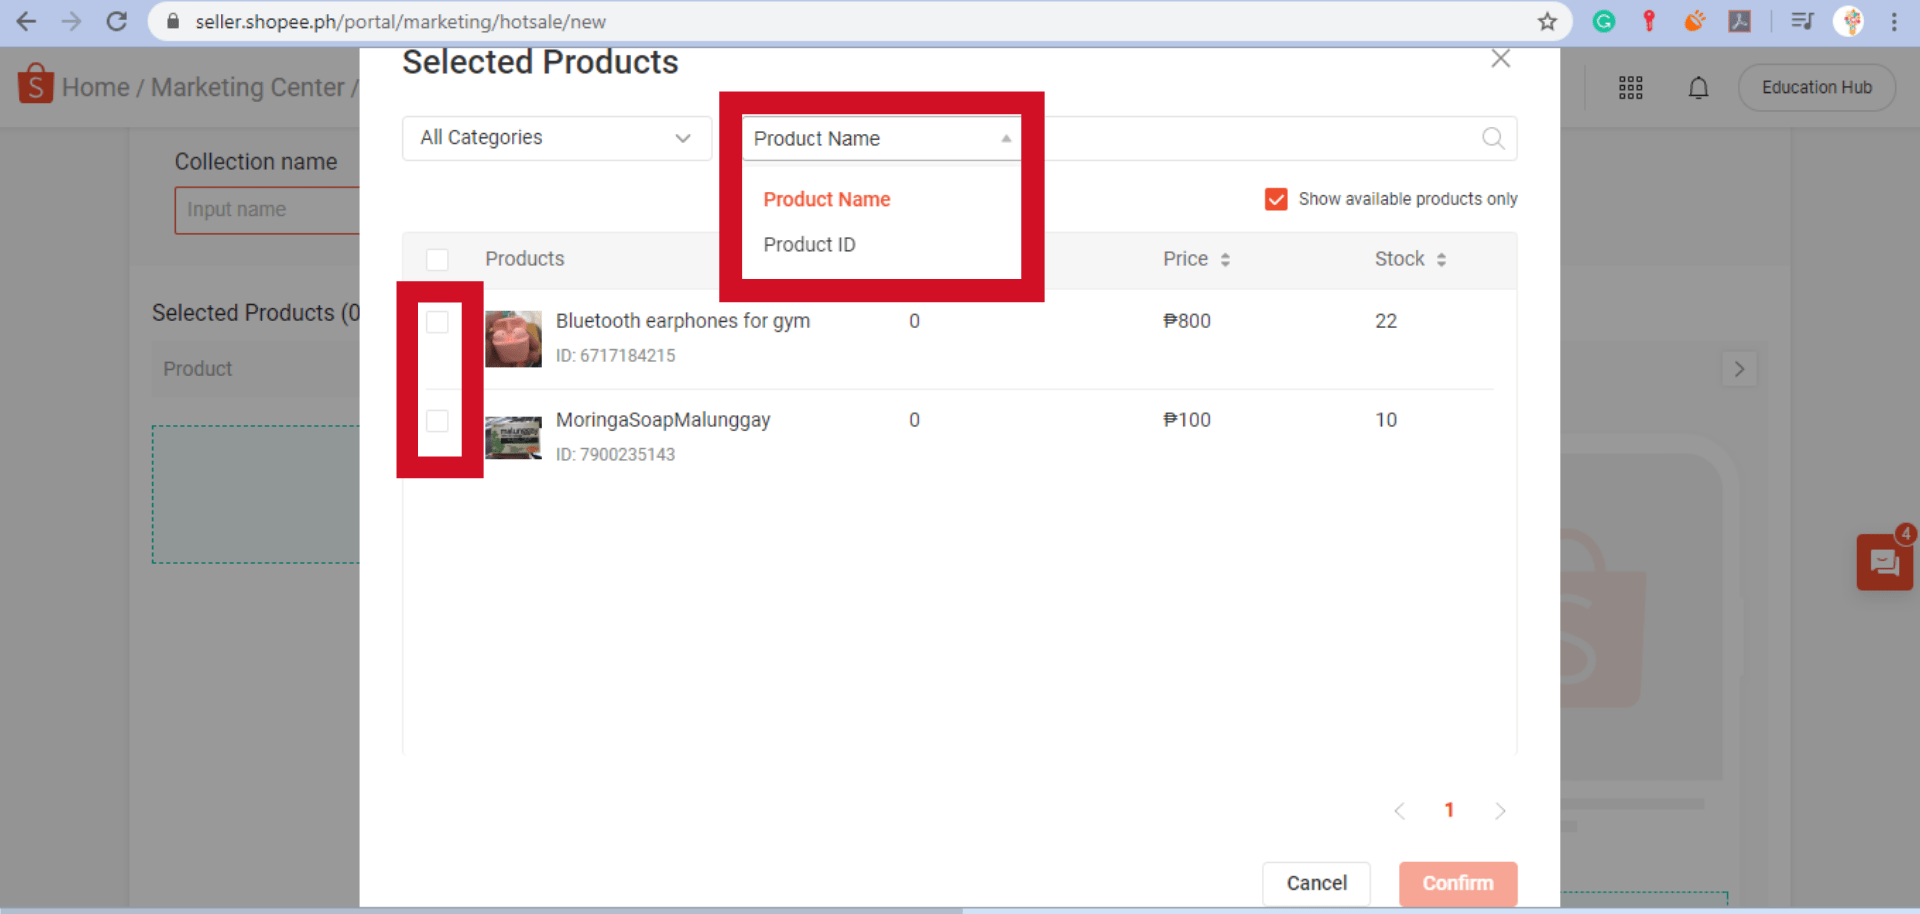Confirm the selected products
This screenshot has height=914, width=1920.
1458,883
